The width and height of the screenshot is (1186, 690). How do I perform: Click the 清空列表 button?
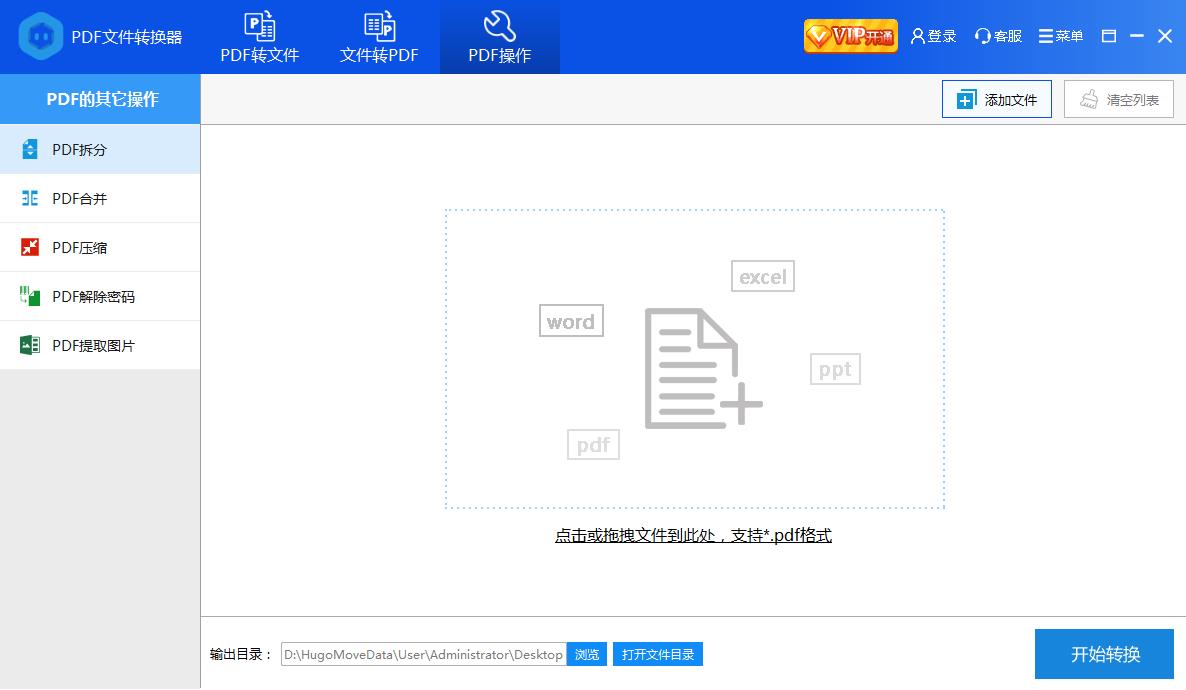tap(1119, 99)
